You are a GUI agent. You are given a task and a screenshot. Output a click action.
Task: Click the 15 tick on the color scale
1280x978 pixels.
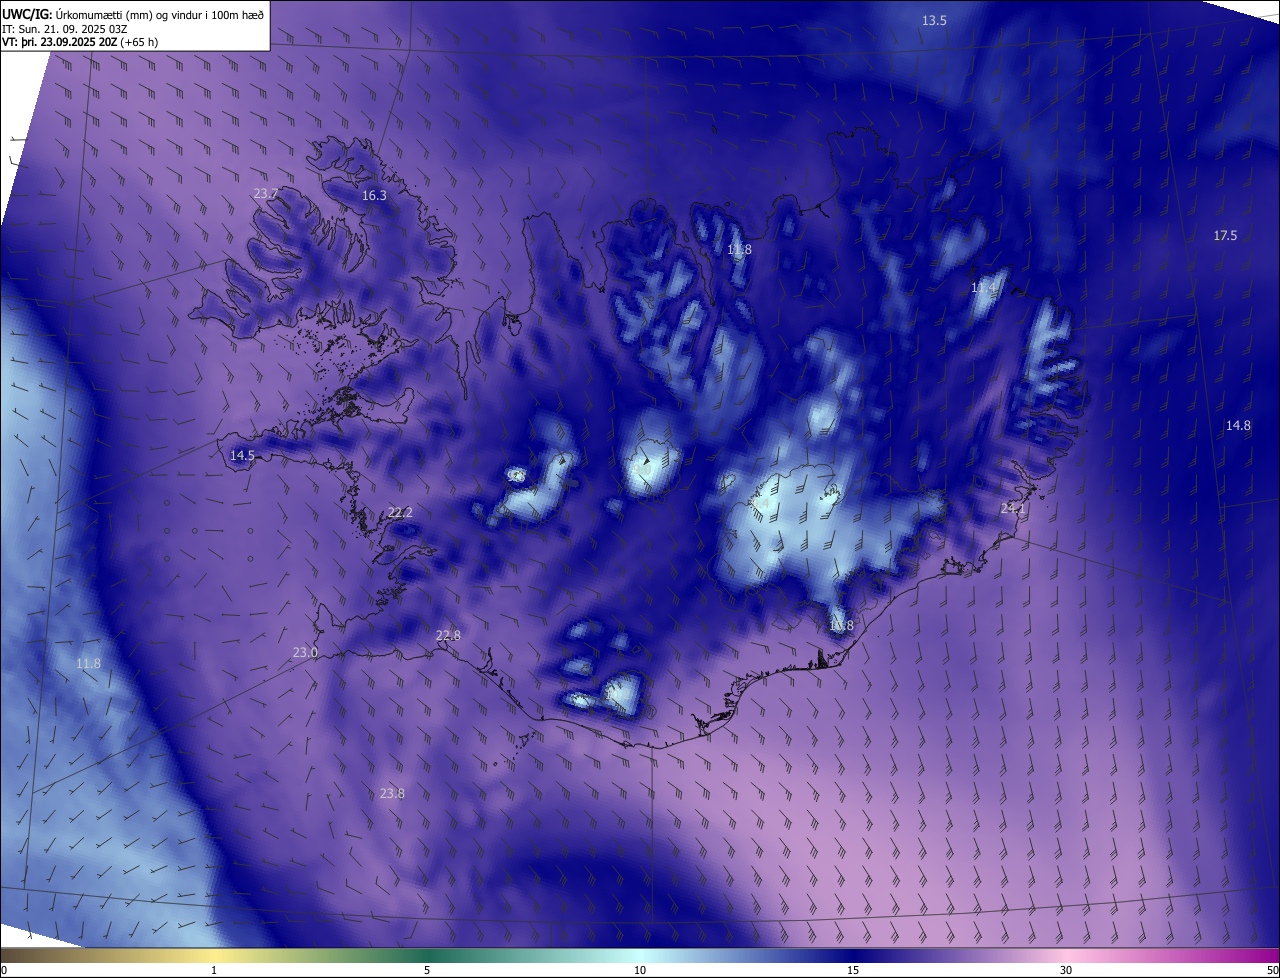(x=853, y=970)
